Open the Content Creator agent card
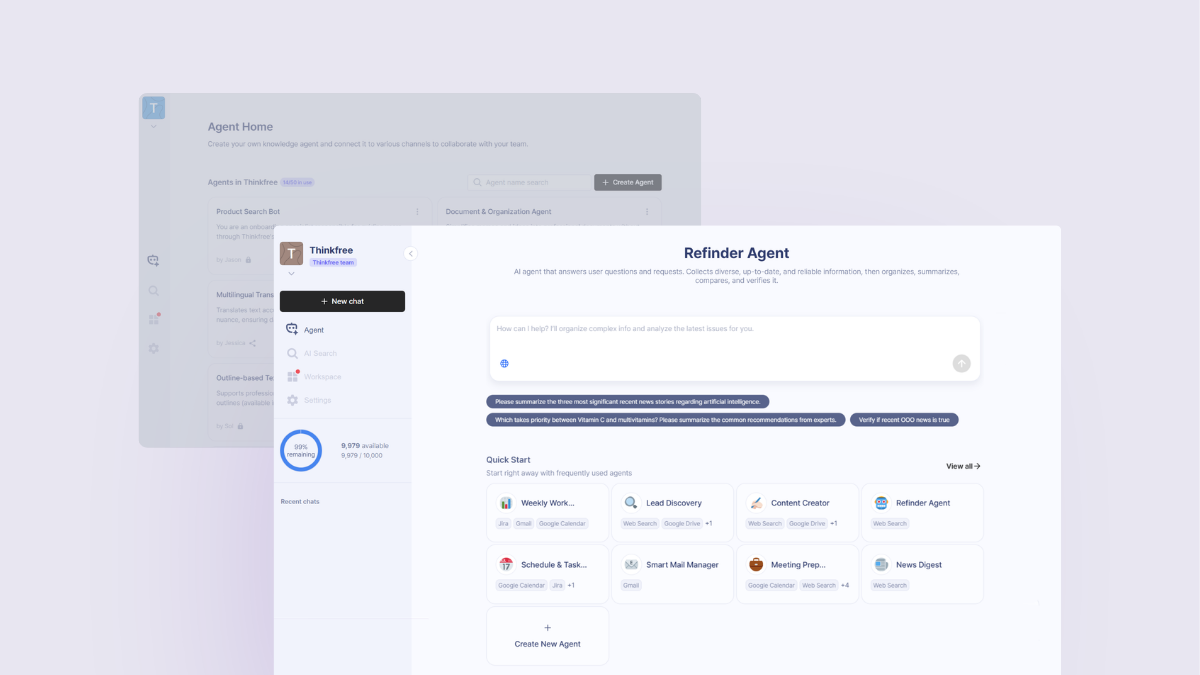Screen dimensions: 1200x675 (797, 512)
